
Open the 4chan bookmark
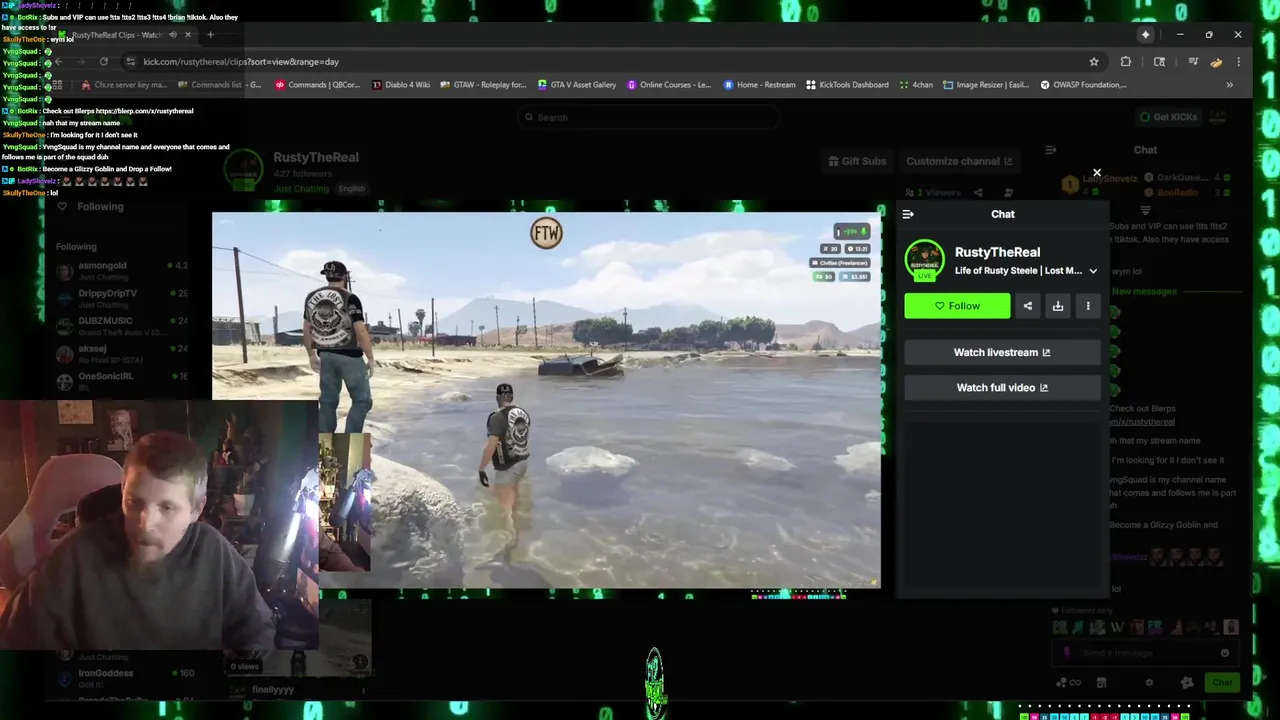point(916,85)
